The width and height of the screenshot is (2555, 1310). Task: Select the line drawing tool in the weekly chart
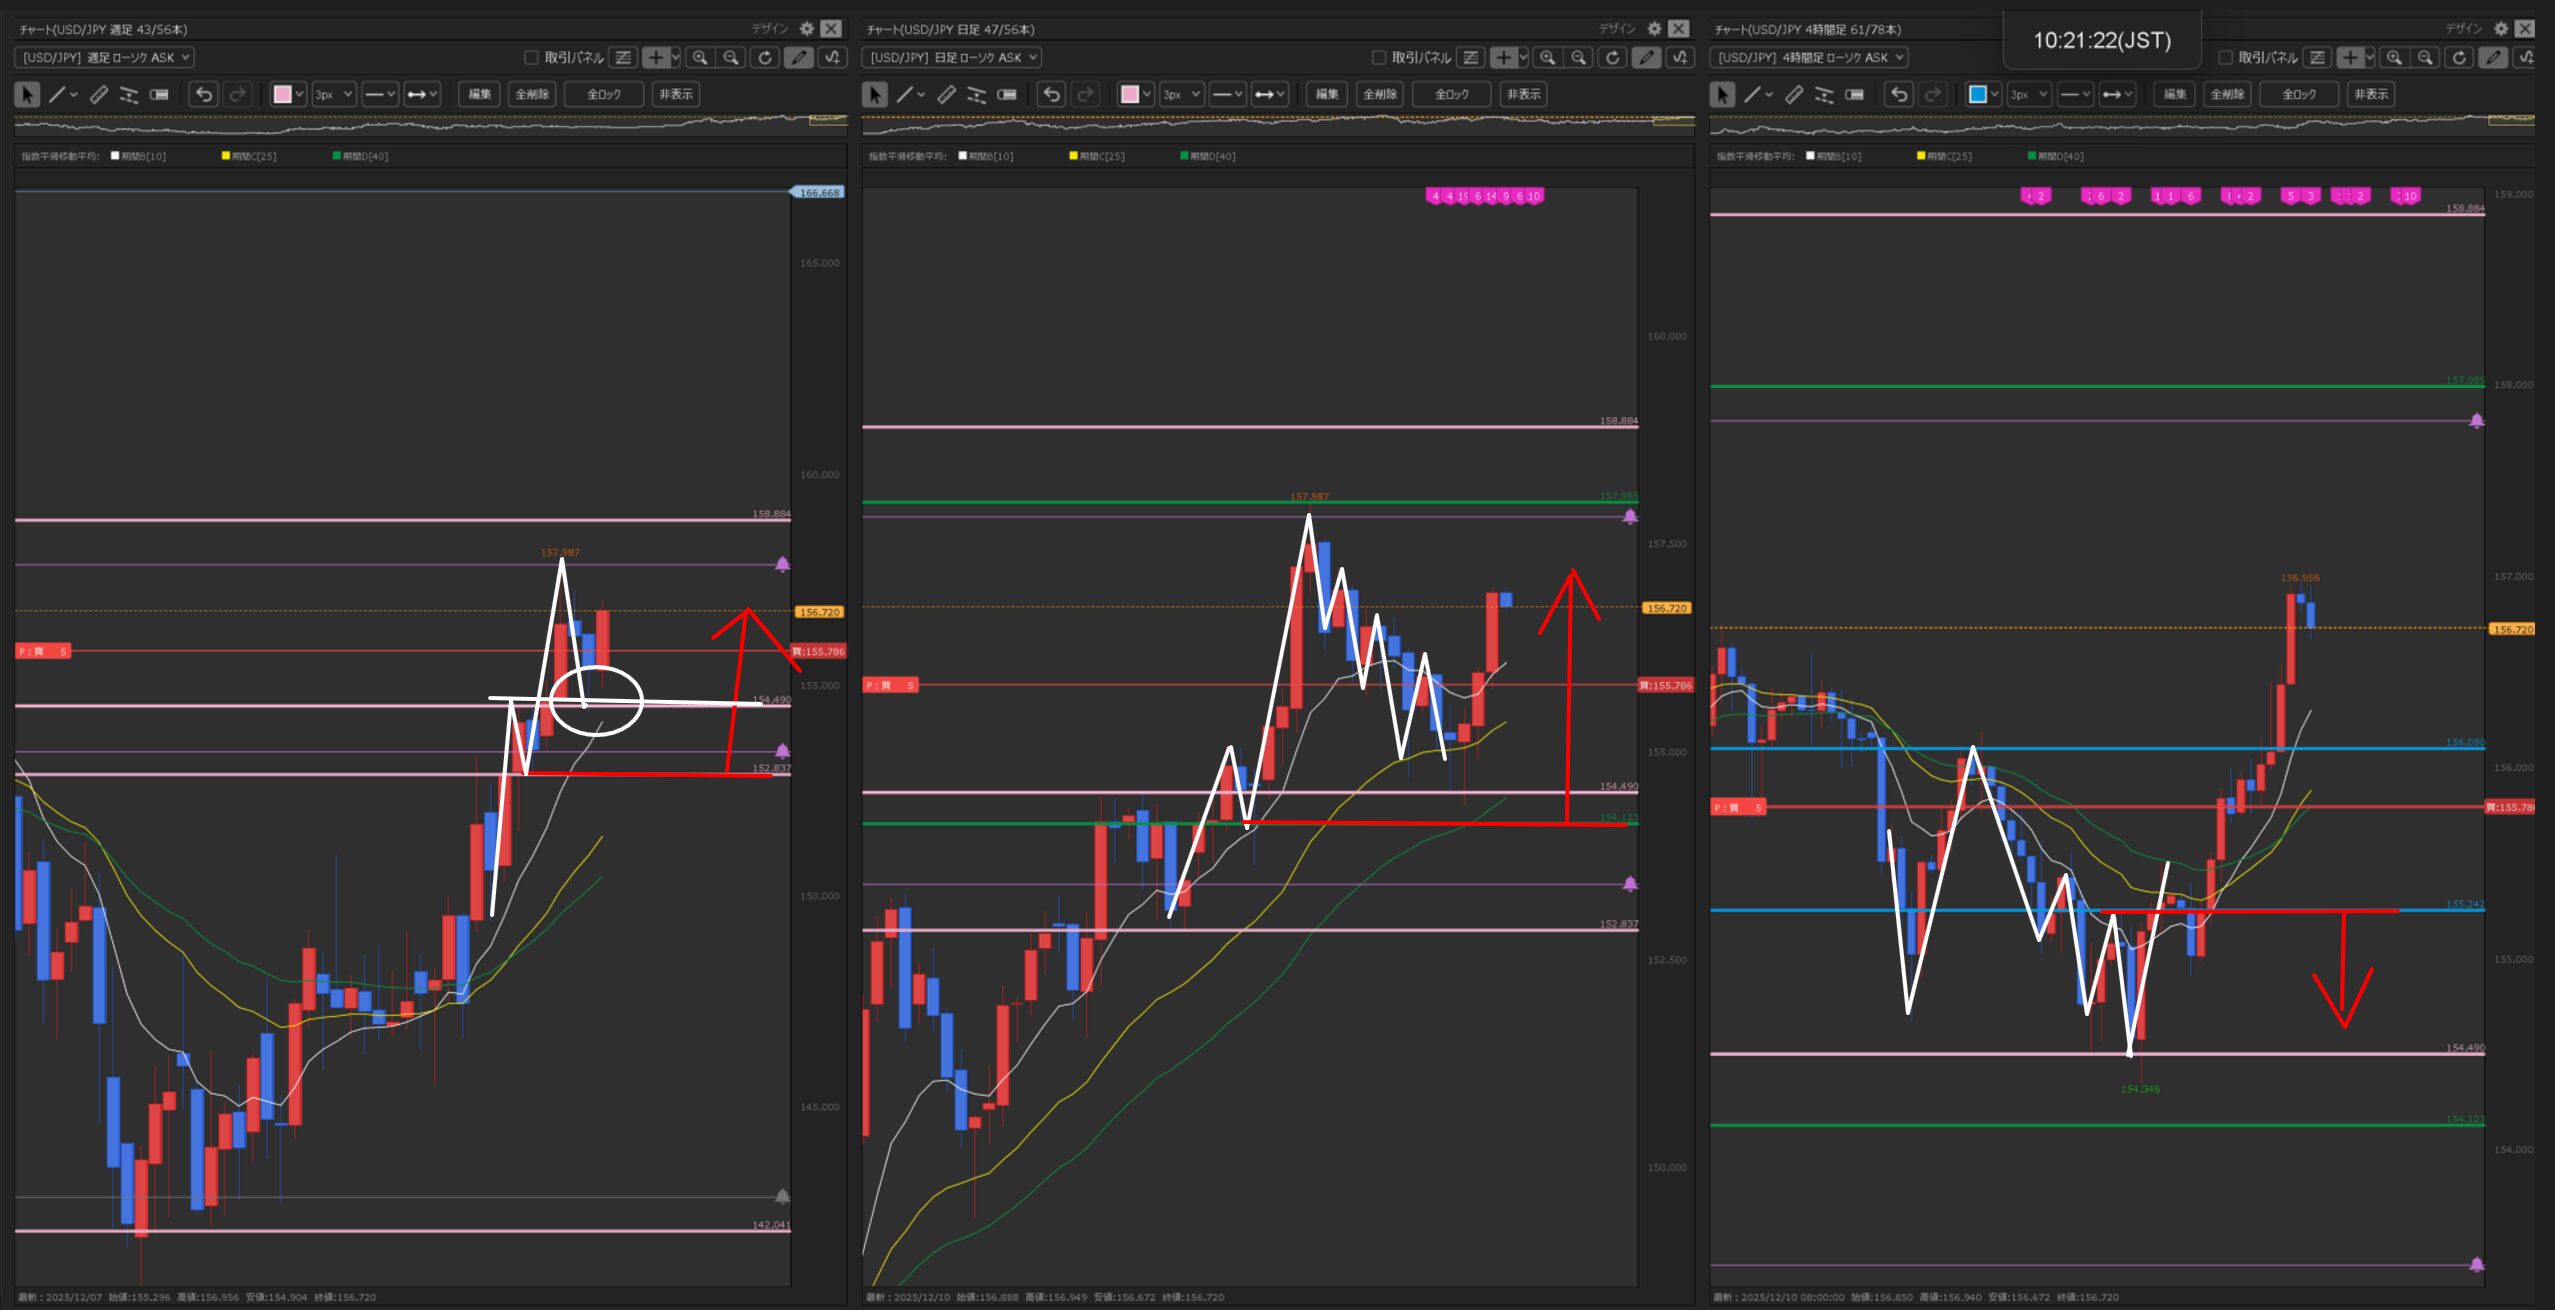coord(58,94)
